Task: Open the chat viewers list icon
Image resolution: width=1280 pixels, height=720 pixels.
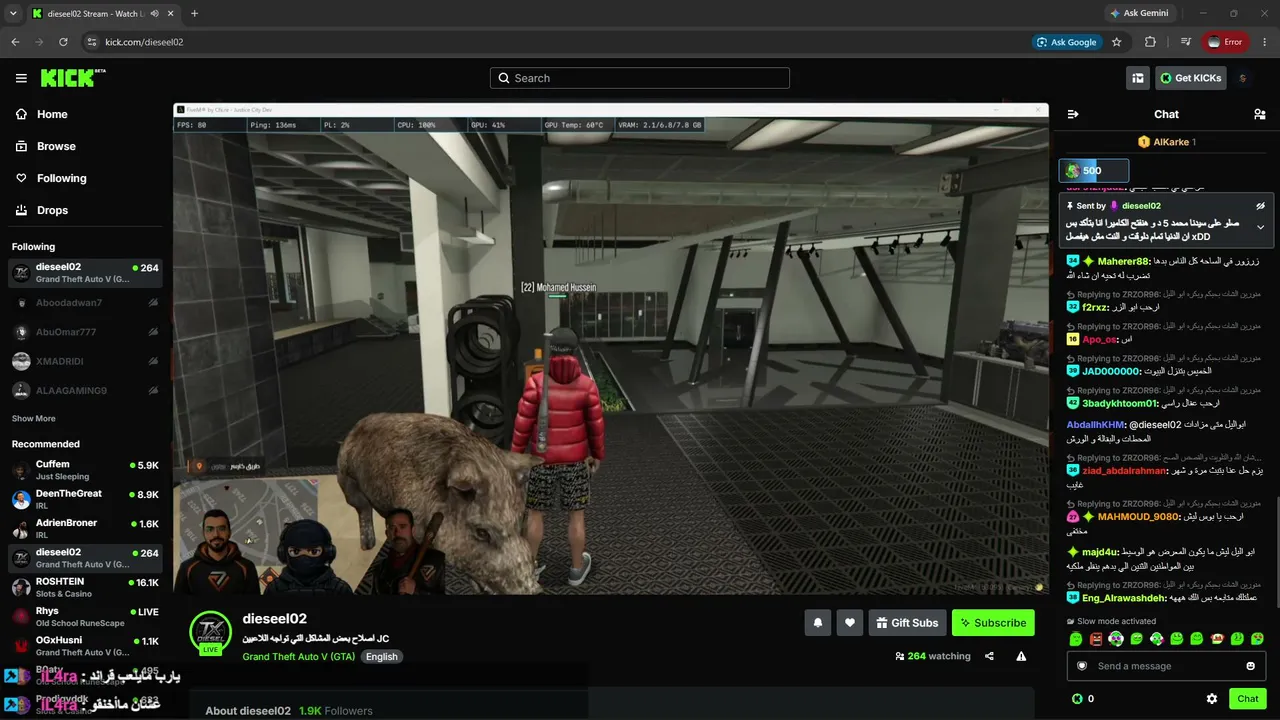Action: point(1260,114)
